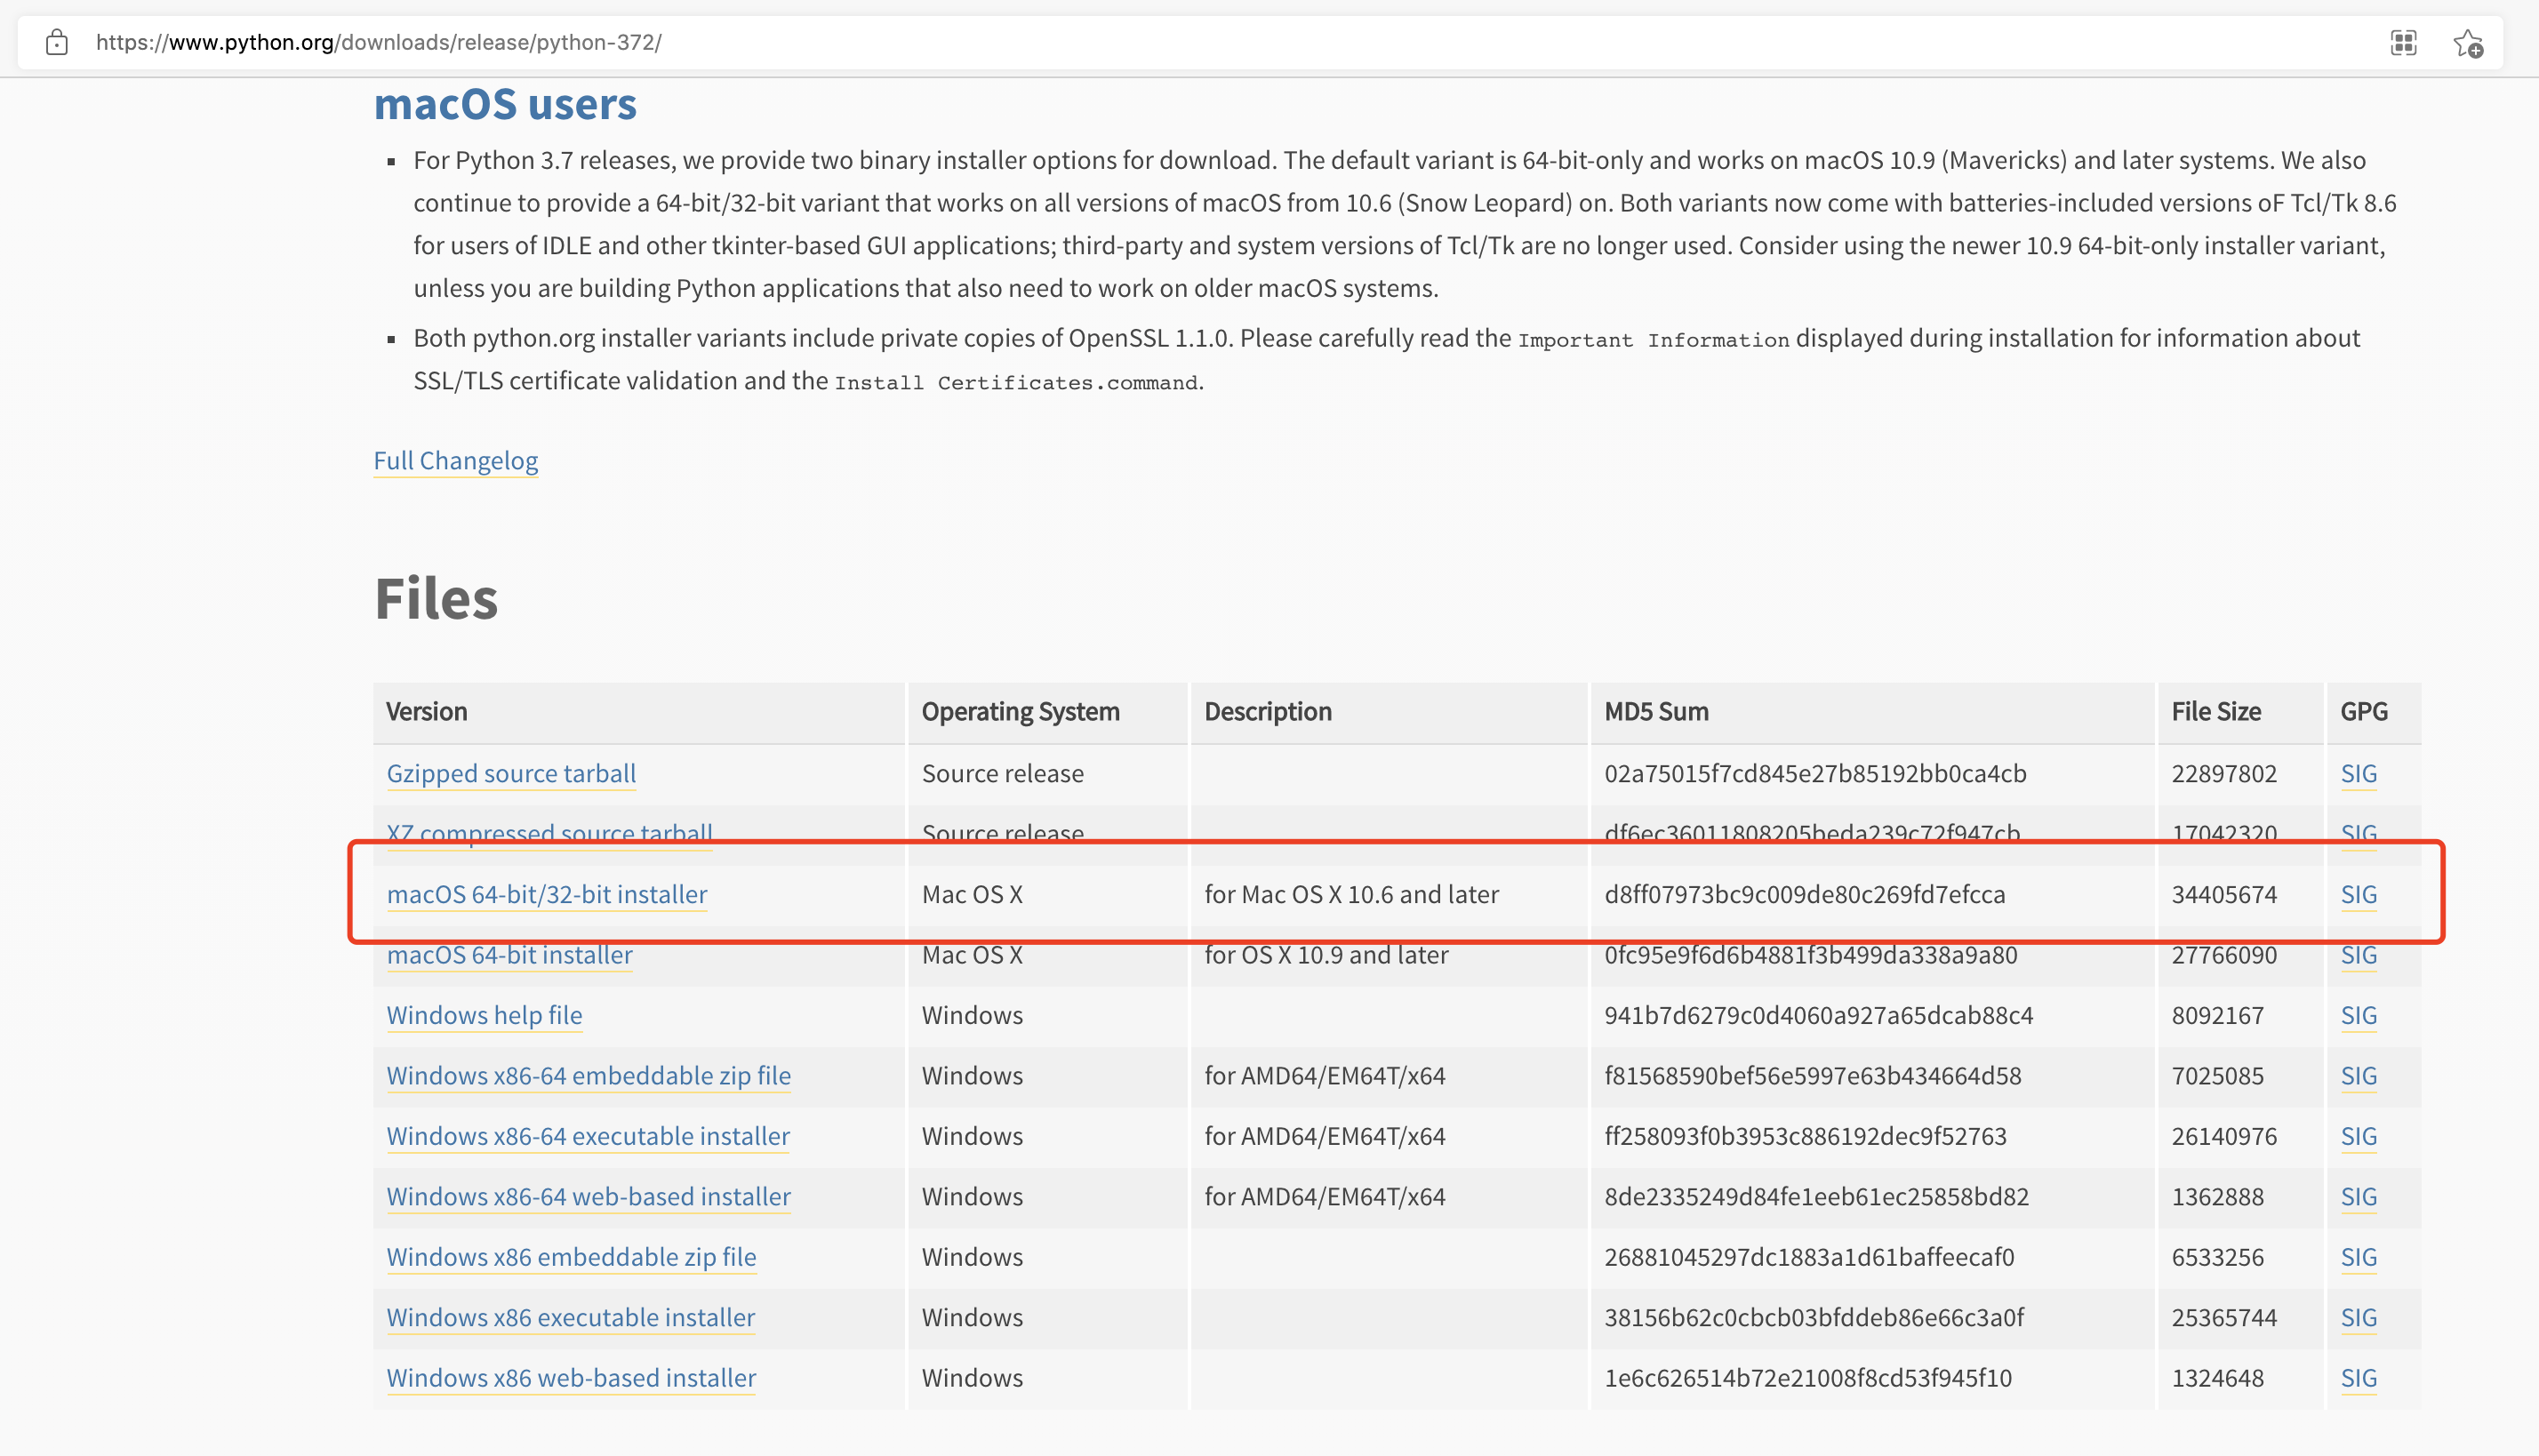Click 'for Mac OS X 10.6 and later' description
The width and height of the screenshot is (2539, 1456).
[x=1351, y=894]
